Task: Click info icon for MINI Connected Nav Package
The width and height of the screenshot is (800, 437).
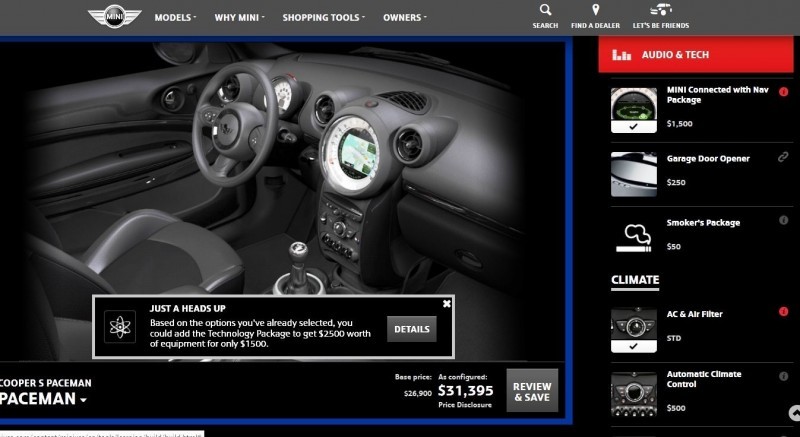Action: click(x=783, y=92)
